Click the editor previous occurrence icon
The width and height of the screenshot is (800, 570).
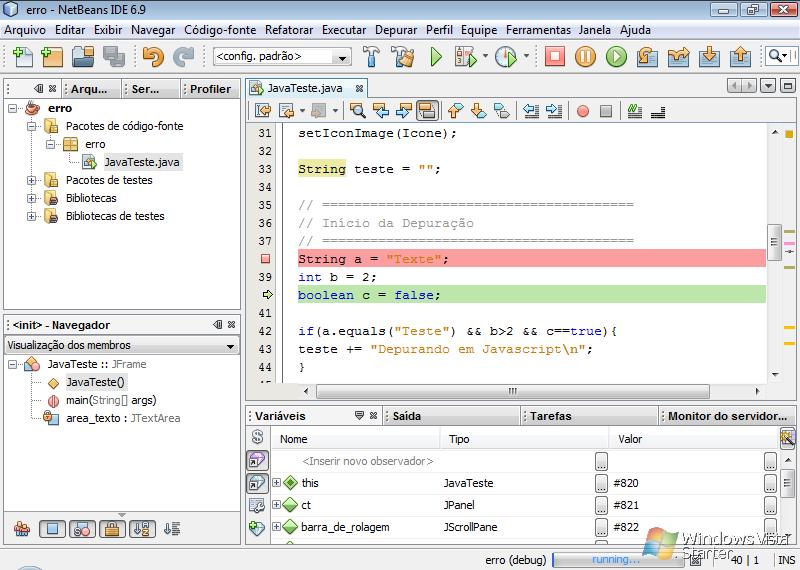[x=381, y=110]
